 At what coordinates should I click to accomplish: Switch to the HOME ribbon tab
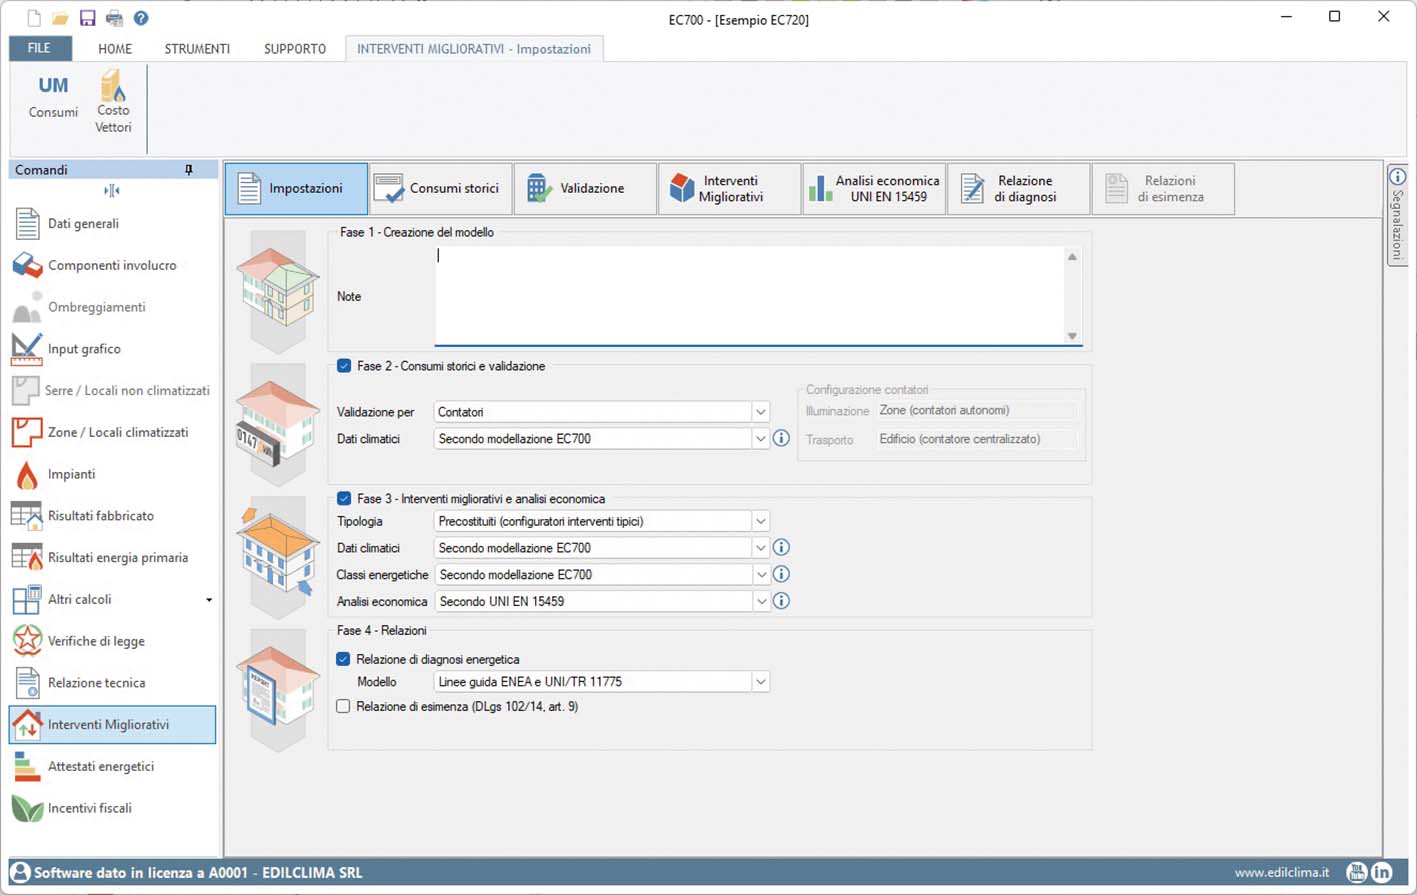pyautogui.click(x=115, y=48)
